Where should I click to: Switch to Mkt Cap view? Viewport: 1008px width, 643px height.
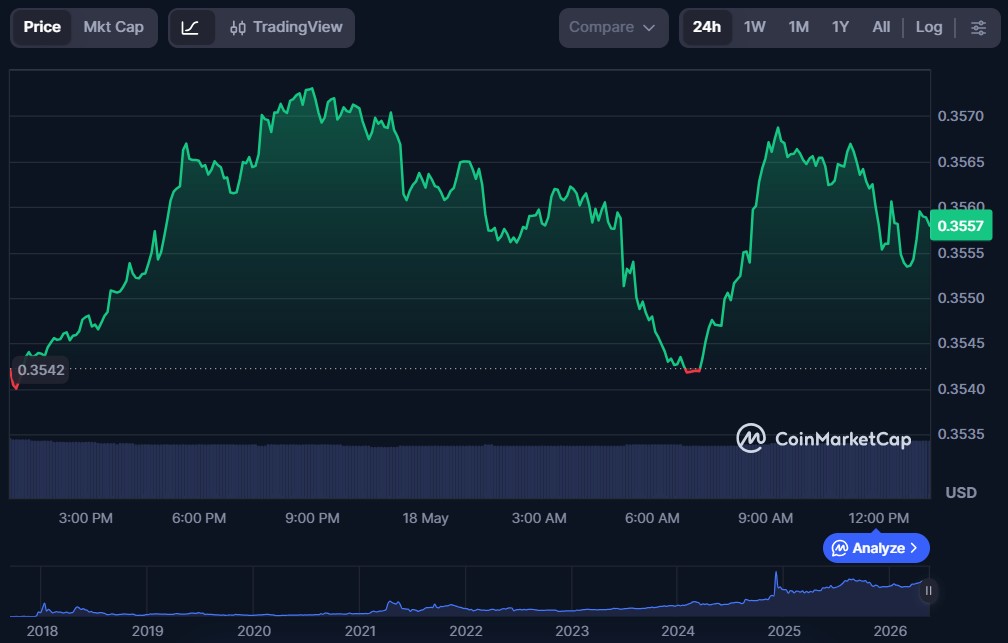tap(114, 27)
